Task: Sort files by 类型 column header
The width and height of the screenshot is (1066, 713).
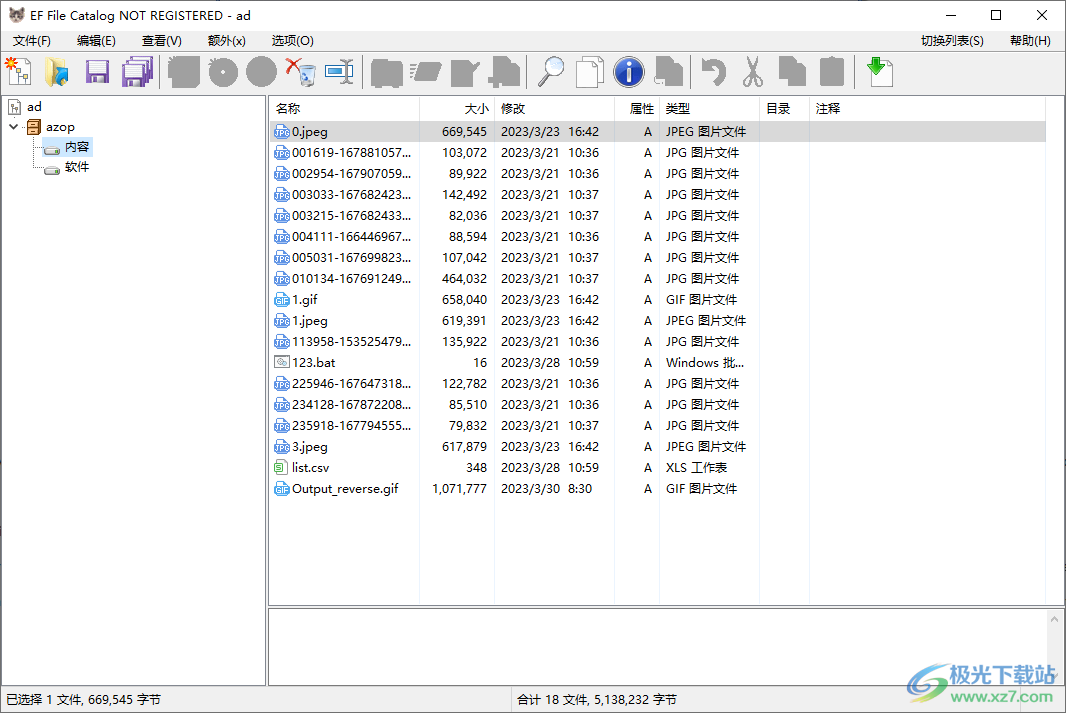Action: pyautogui.click(x=709, y=109)
